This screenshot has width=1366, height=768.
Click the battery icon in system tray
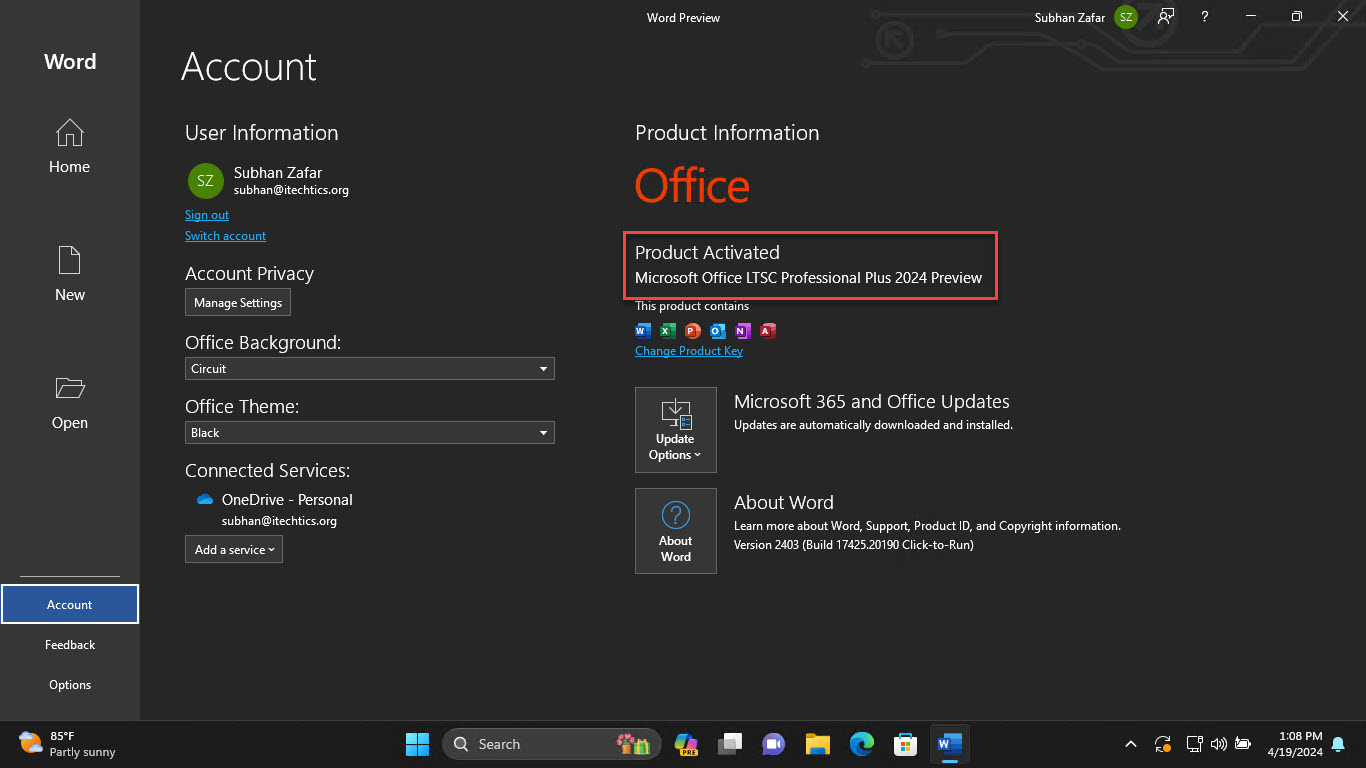click(x=1243, y=744)
